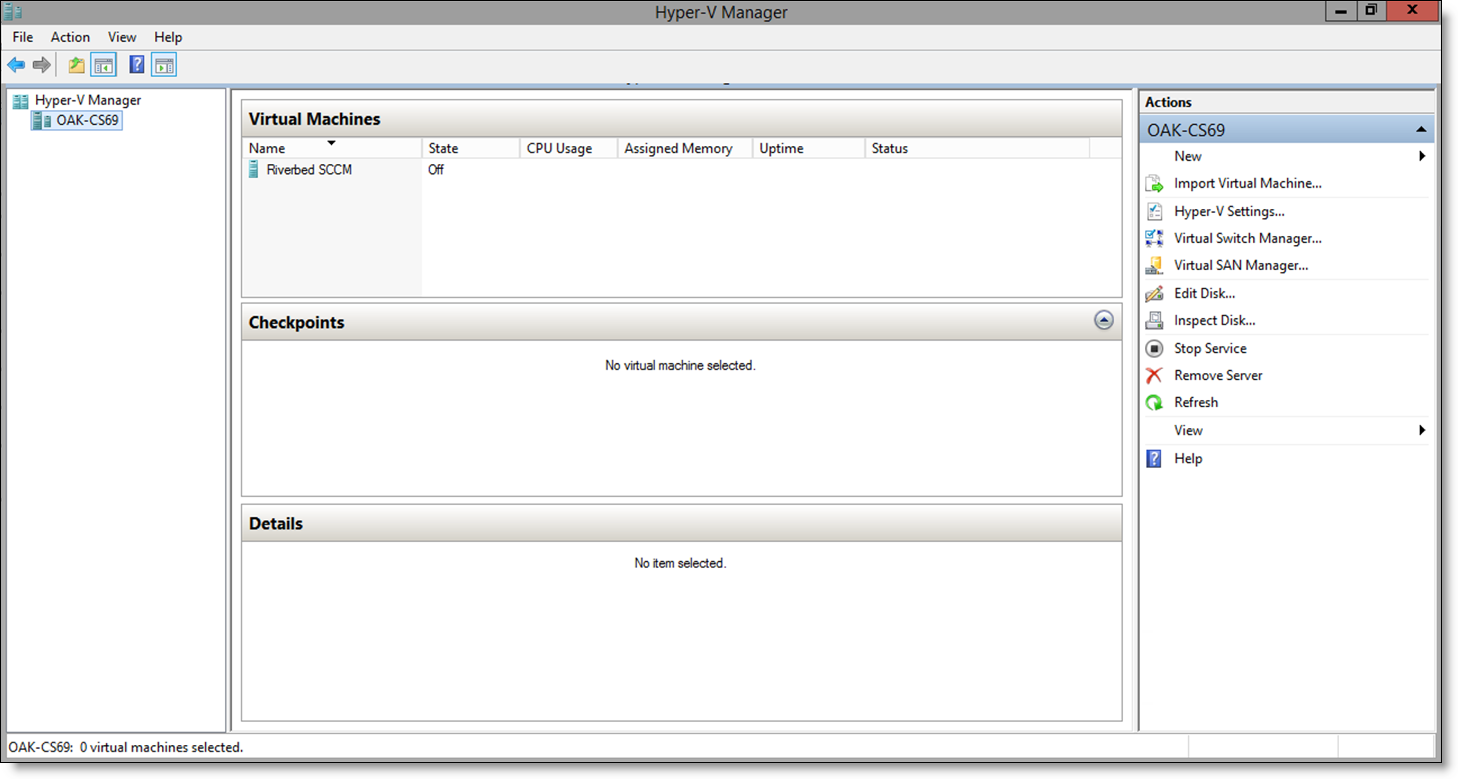The image size is (1458, 779).
Task: Click the Forward arrow toolbar icon
Action: (41, 65)
